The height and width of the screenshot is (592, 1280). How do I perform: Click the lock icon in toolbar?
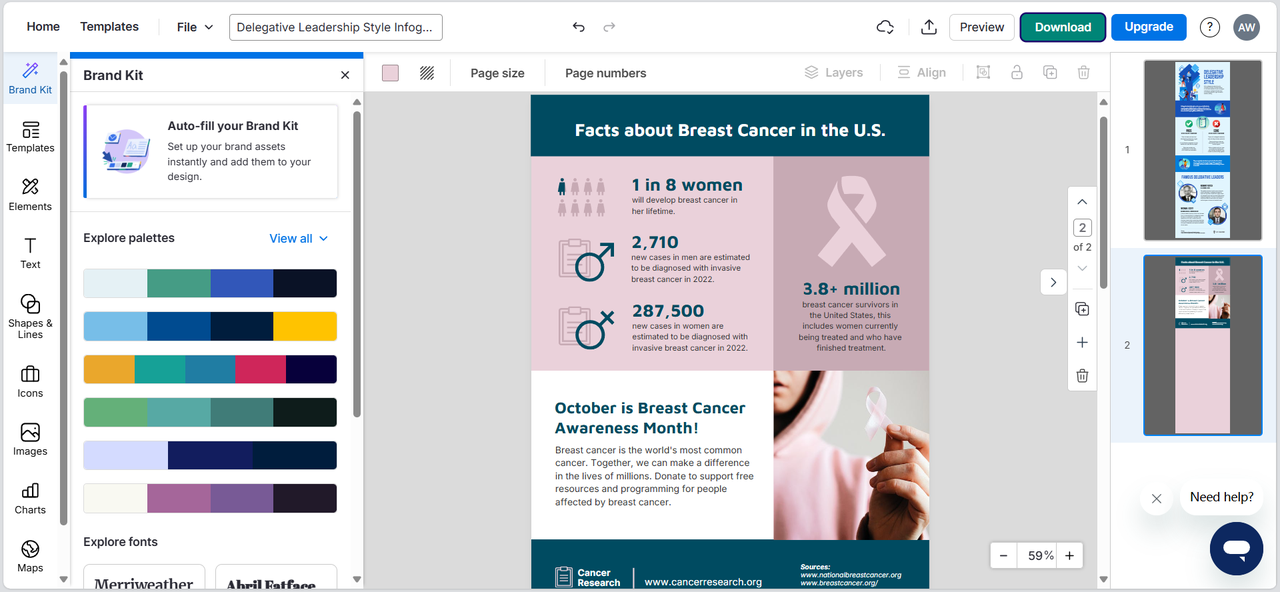1016,72
